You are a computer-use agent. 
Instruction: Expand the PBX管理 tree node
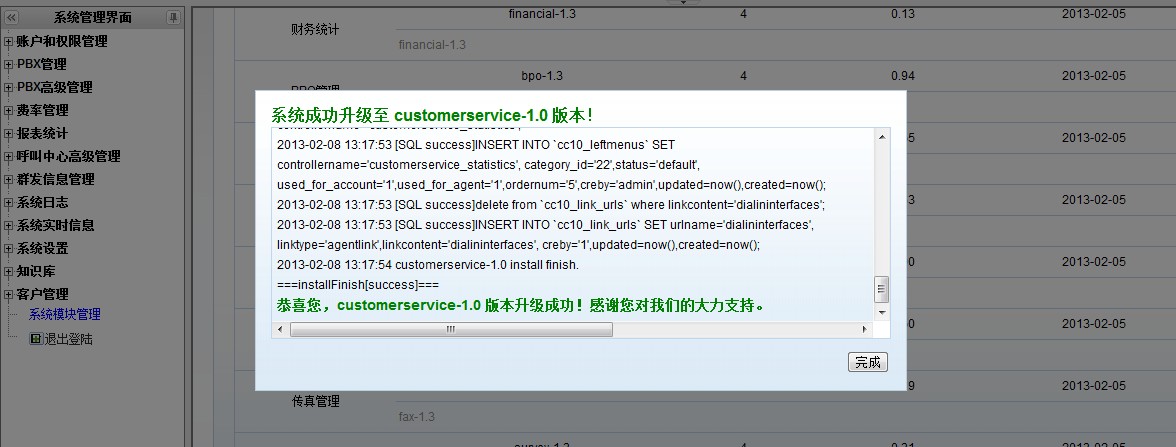pos(9,65)
